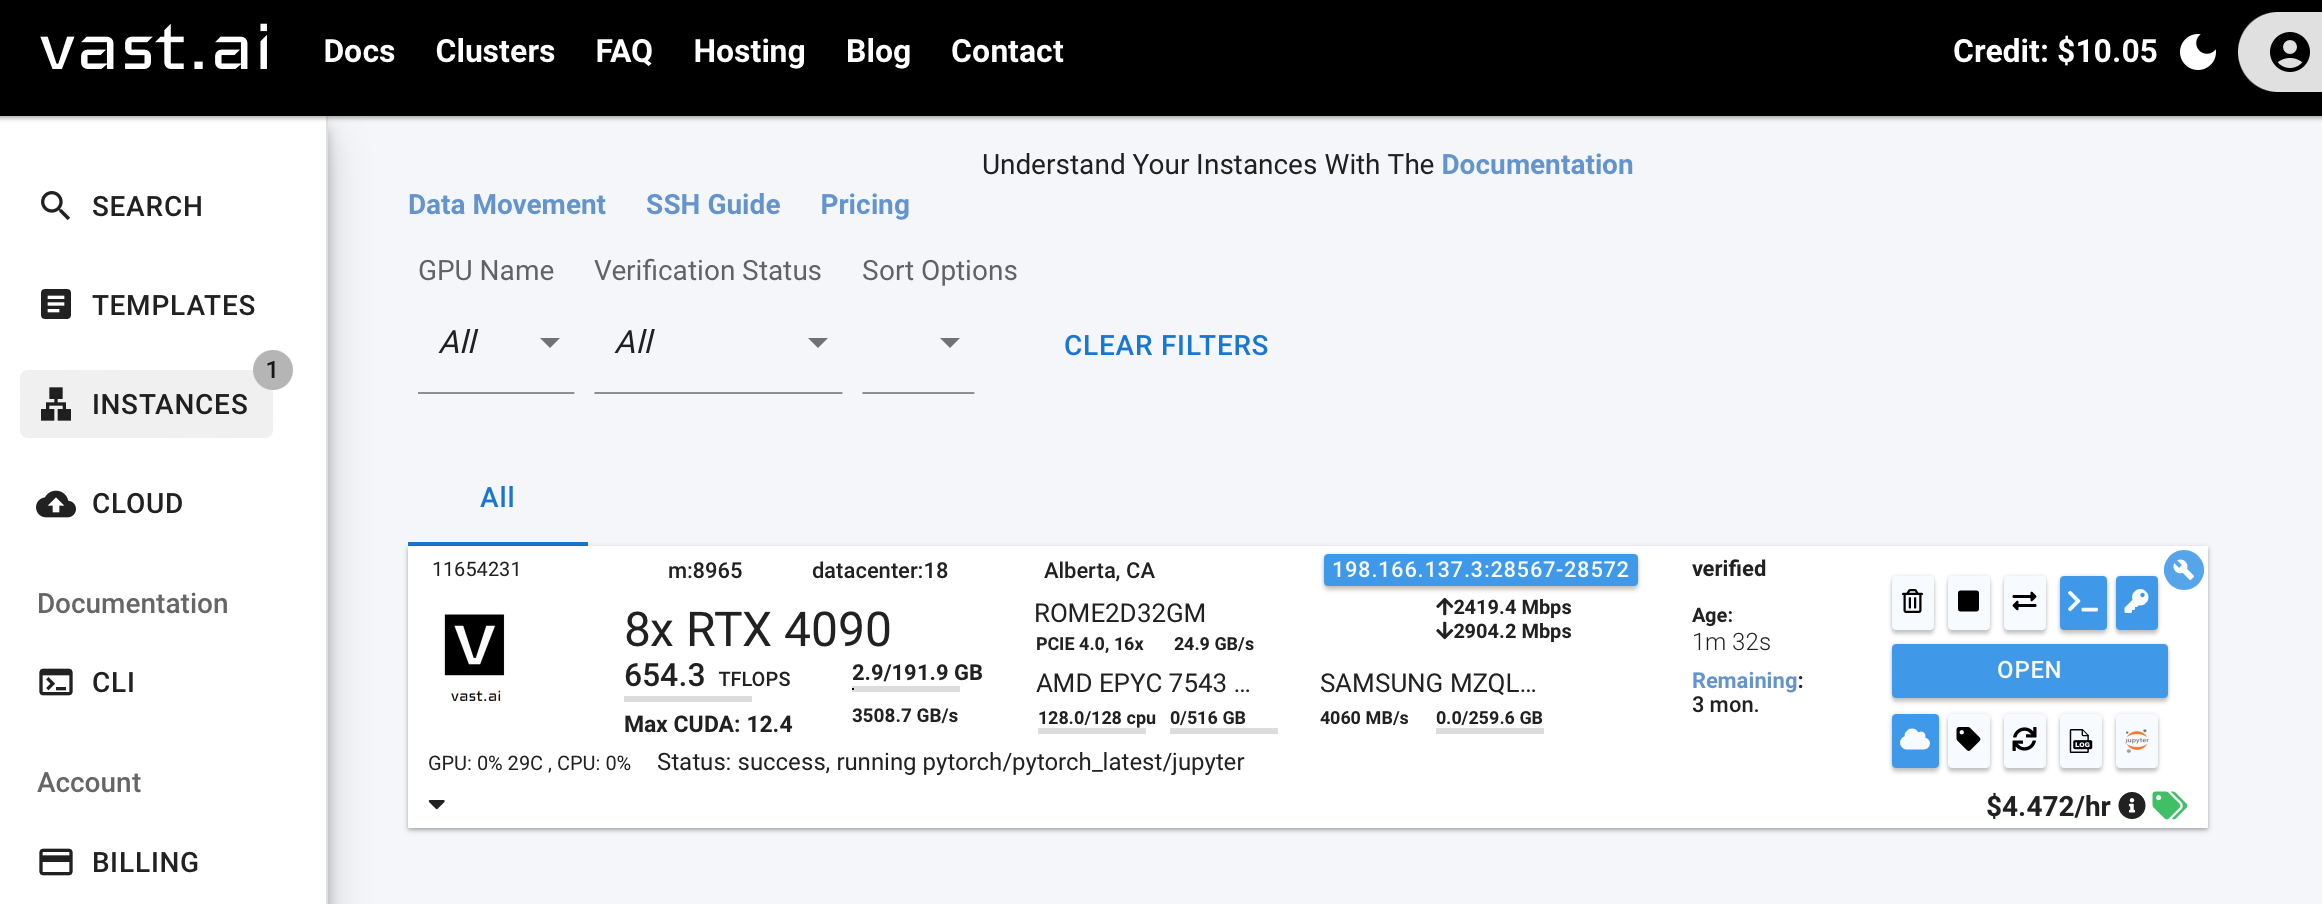Open the Verification Status dropdown
This screenshot has width=2322, height=904.
718,344
